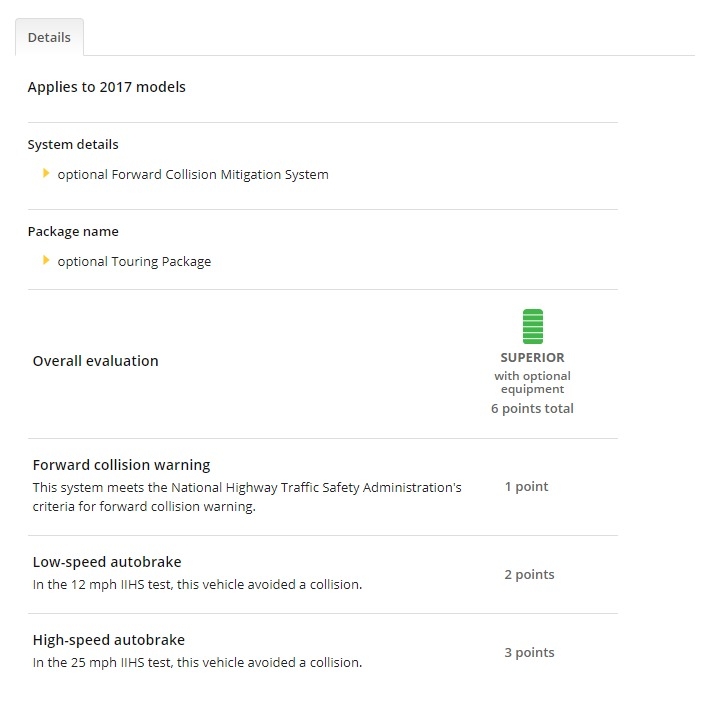Screen dimensions: 715x707
Task: Click the Overall evaluation label
Action: coord(96,361)
